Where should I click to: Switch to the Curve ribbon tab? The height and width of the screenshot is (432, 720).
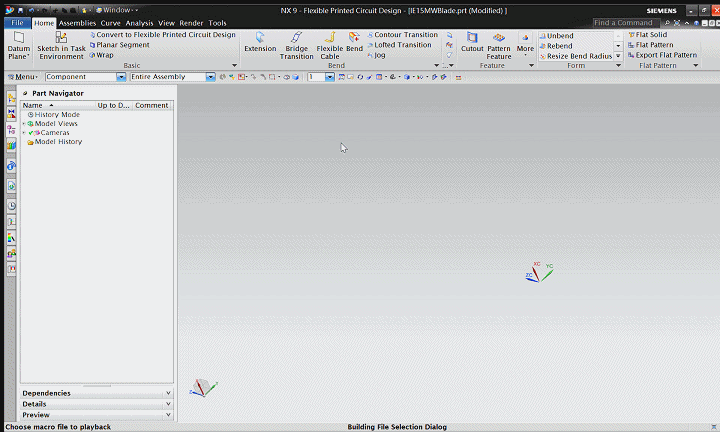110,23
